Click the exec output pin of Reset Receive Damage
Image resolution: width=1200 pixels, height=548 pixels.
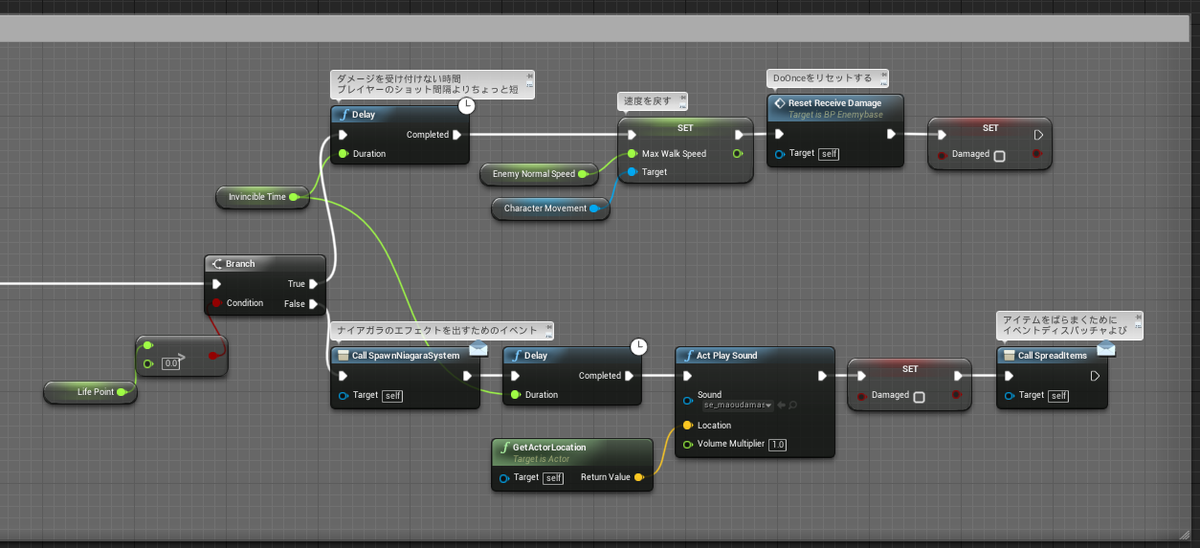click(891, 134)
